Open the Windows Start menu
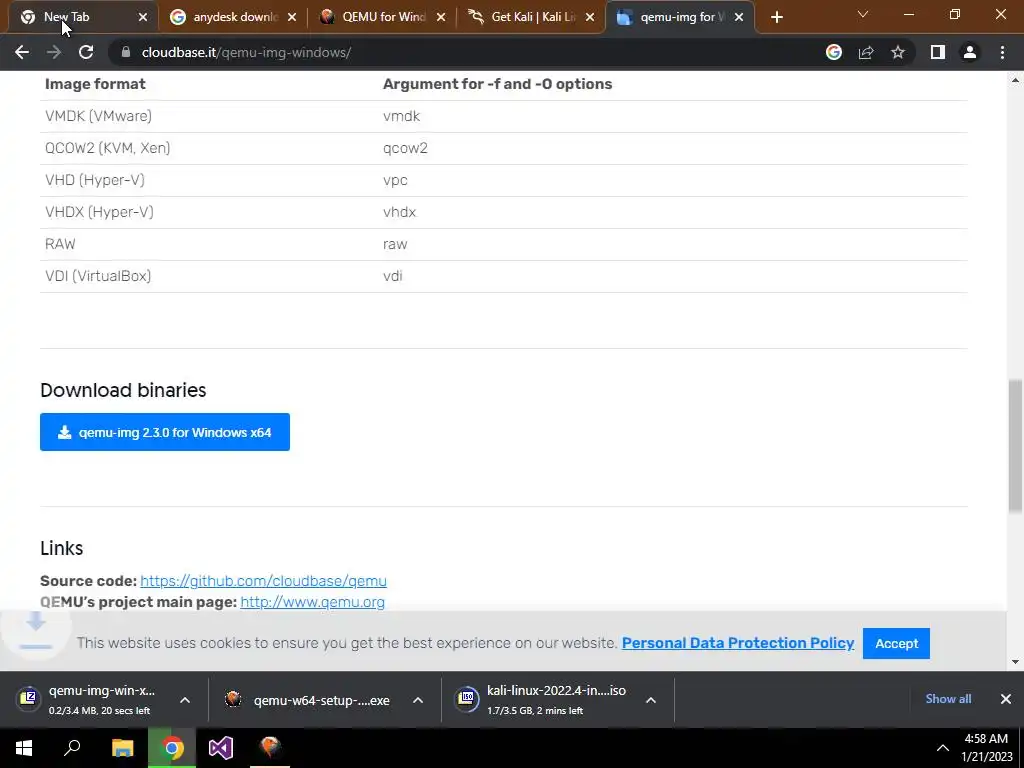The height and width of the screenshot is (768, 1024). tap(24, 748)
